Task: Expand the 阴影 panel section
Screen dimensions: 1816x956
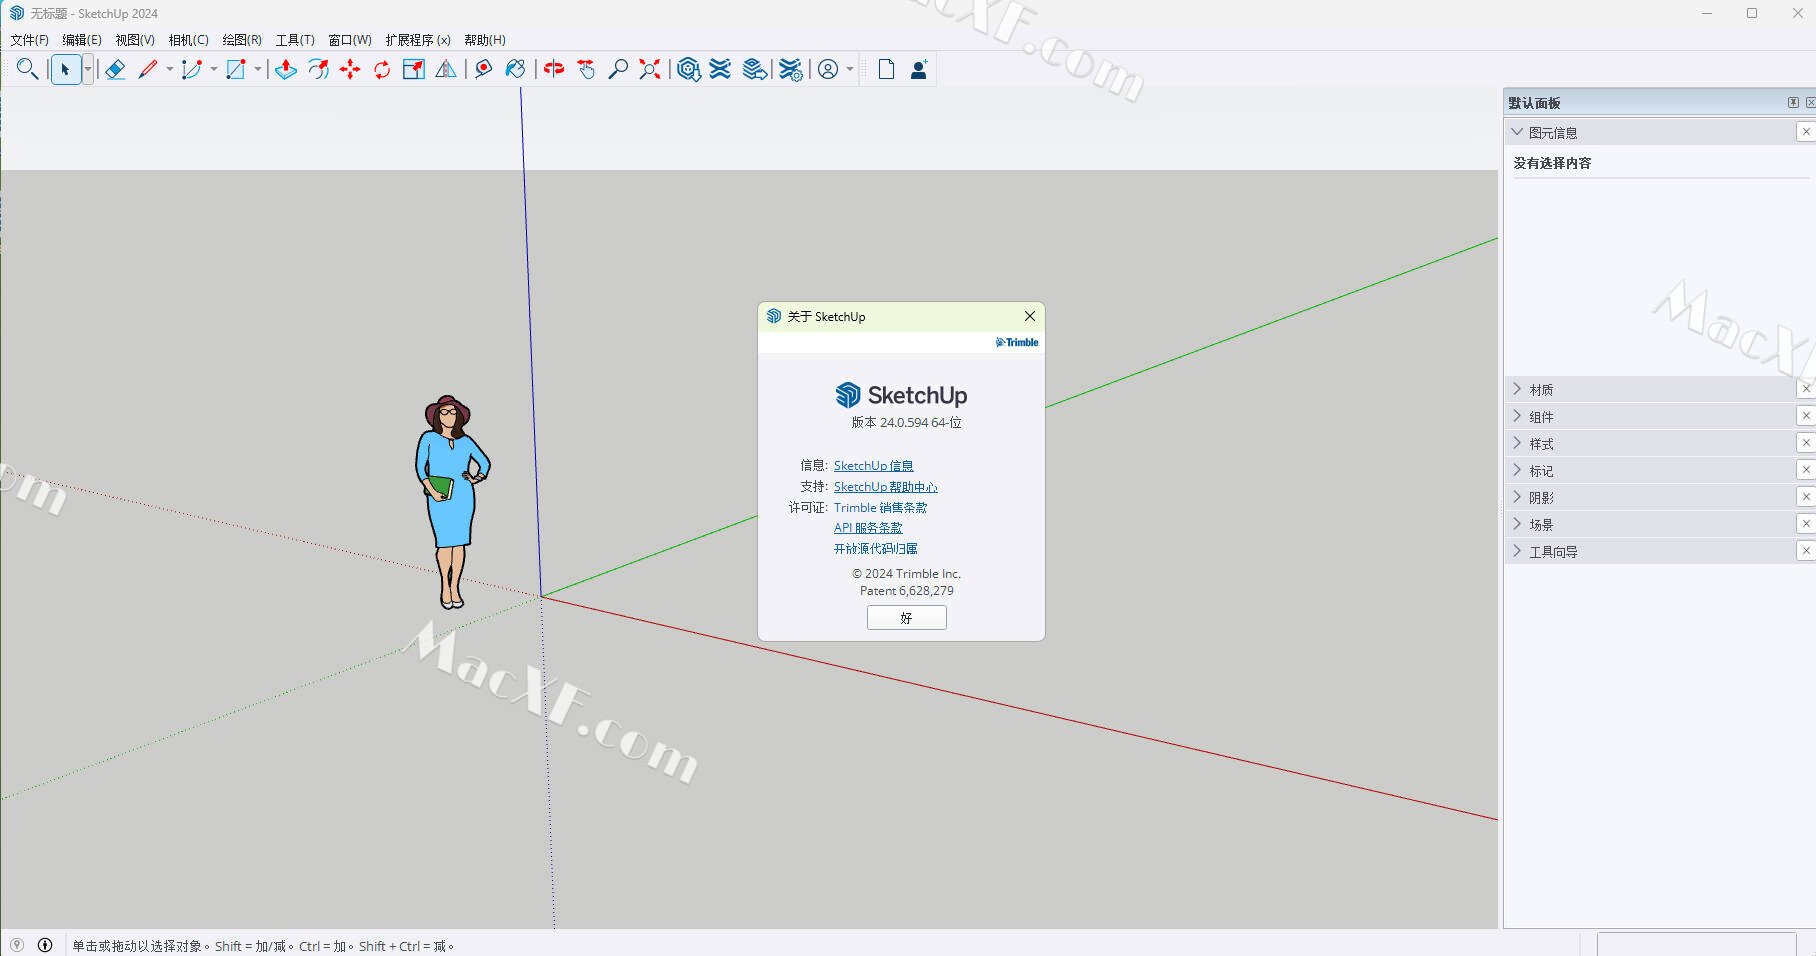Action: pyautogui.click(x=1517, y=497)
